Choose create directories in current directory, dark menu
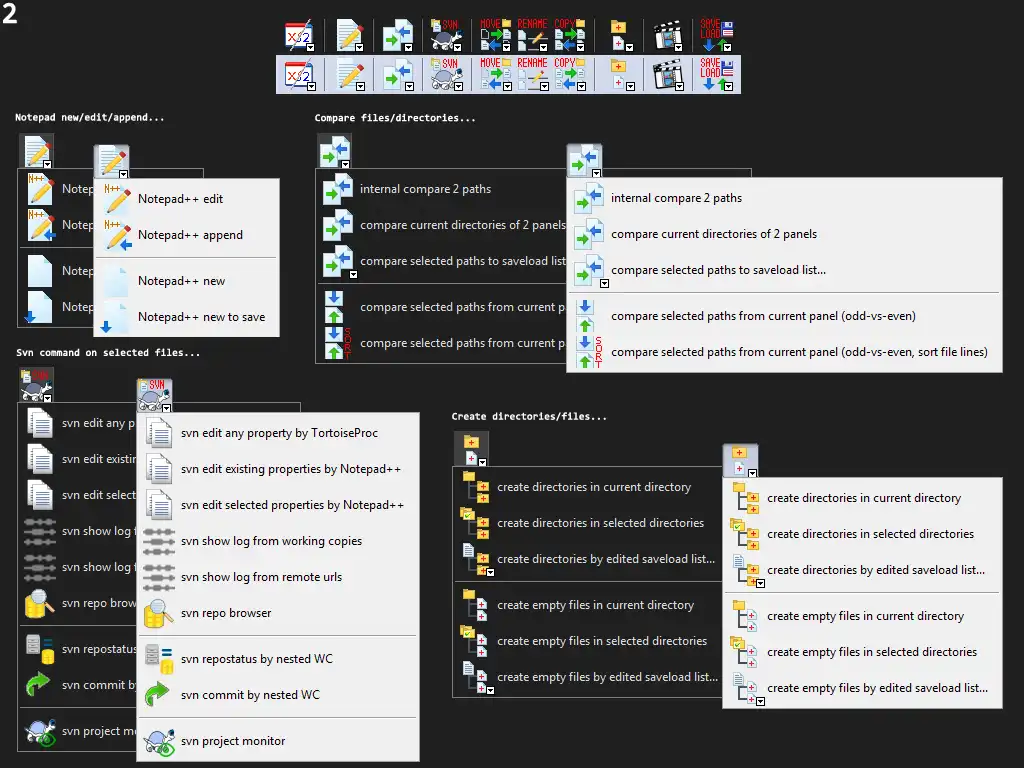 pyautogui.click(x=588, y=487)
